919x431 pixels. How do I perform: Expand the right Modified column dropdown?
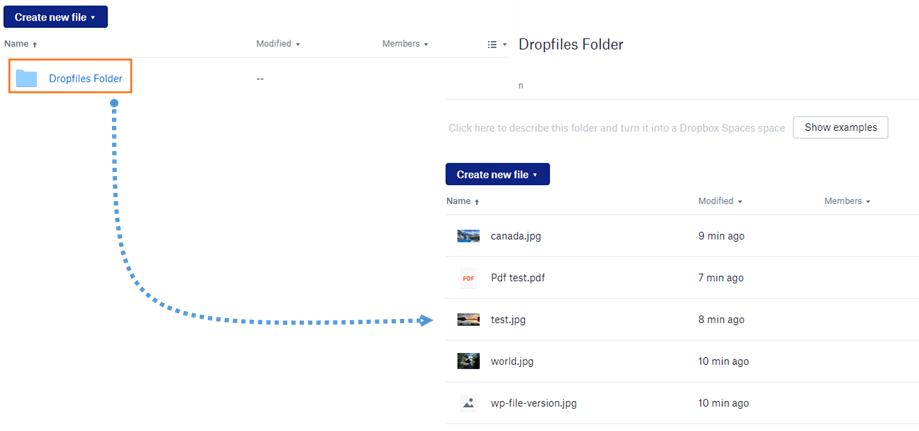point(720,201)
